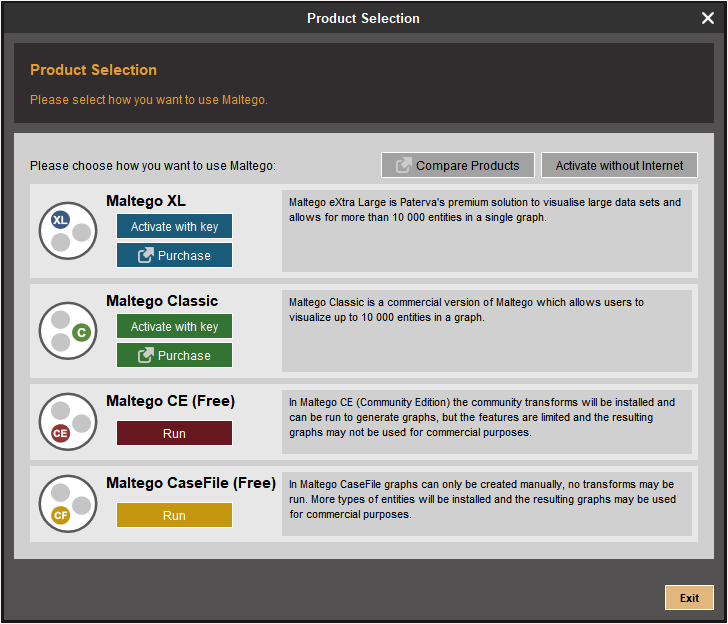Viewport: 728px width, 624px height.
Task: Activate Maltego Classic with key
Action: [x=174, y=326]
